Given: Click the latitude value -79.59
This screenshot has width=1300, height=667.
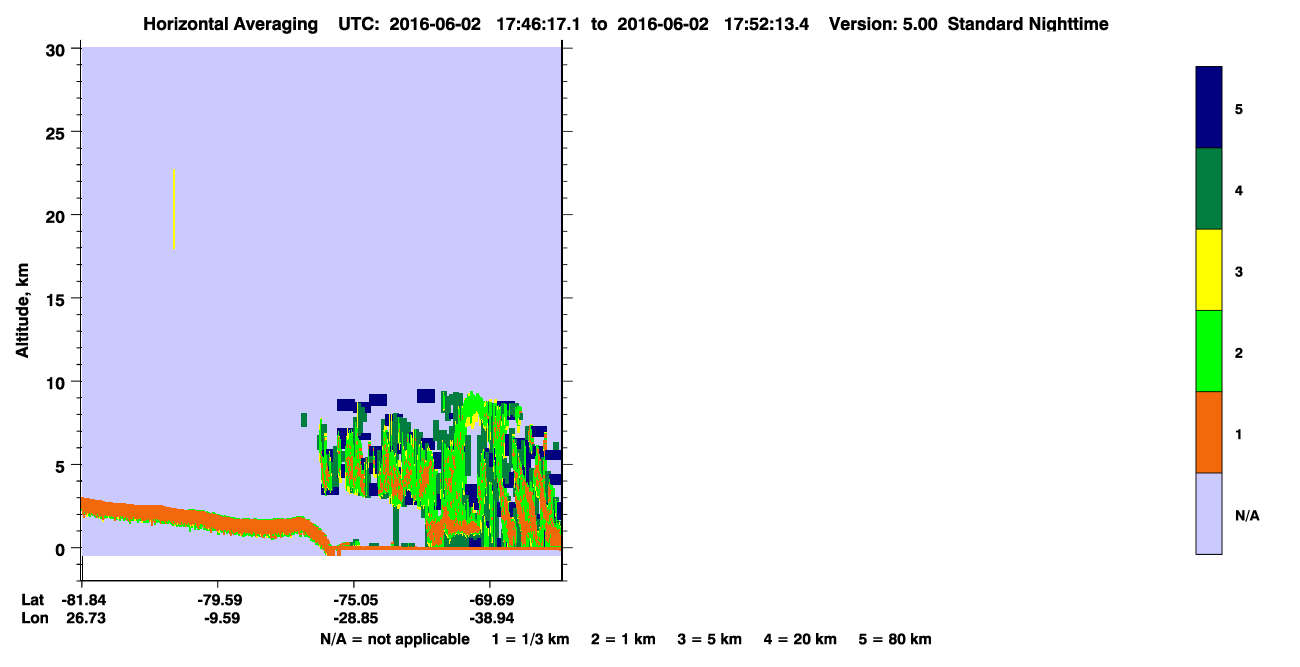Looking at the screenshot, I should click(x=218, y=600).
